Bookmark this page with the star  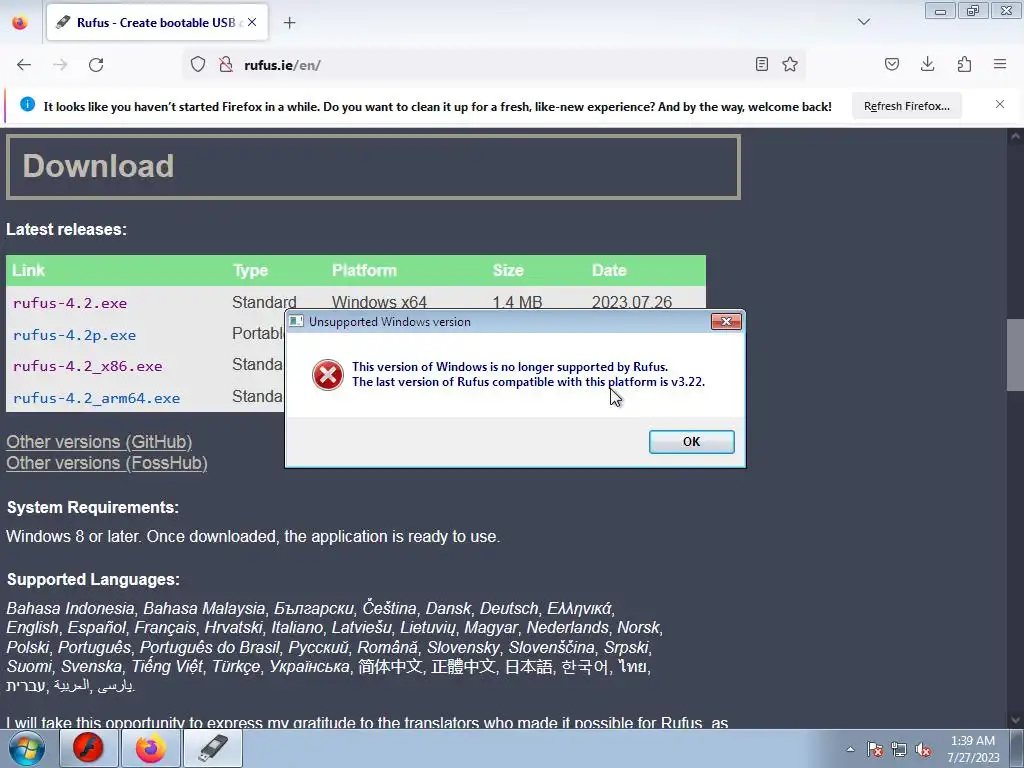[x=790, y=64]
